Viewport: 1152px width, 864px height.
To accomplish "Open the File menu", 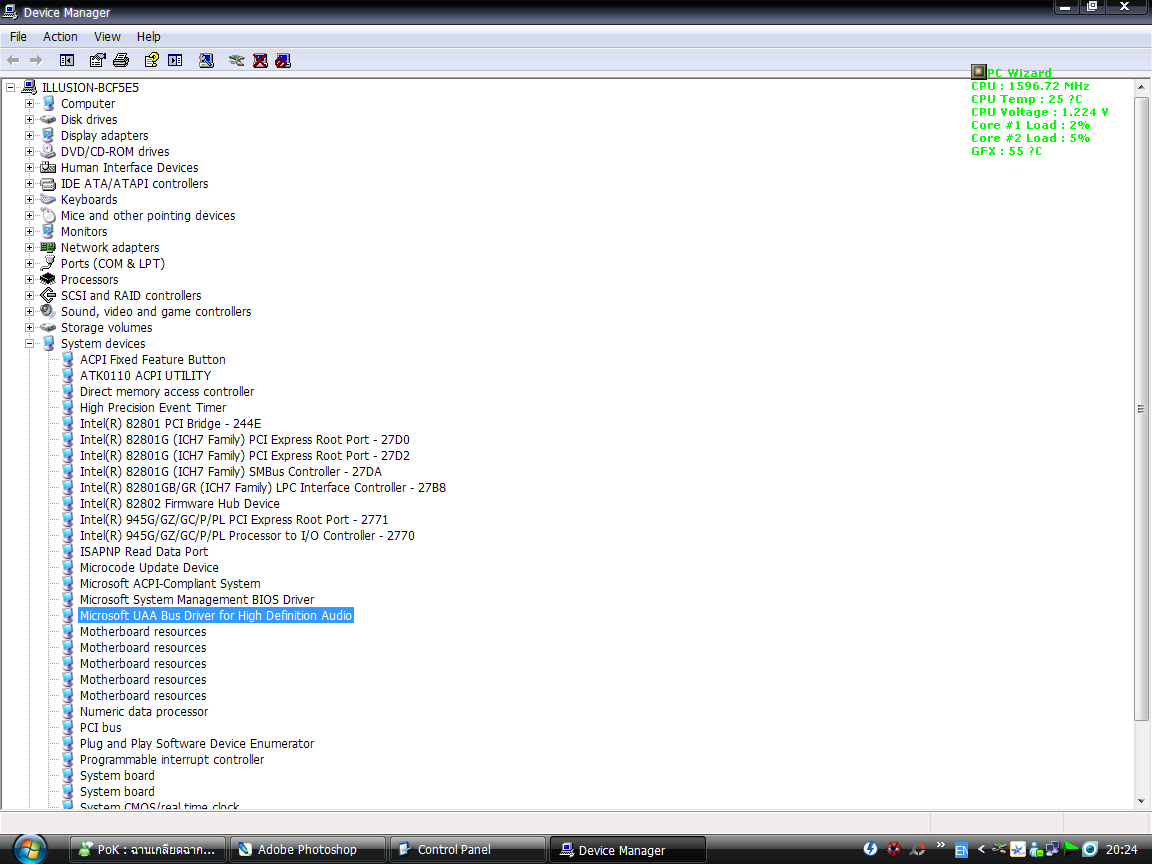I will pyautogui.click(x=18, y=37).
